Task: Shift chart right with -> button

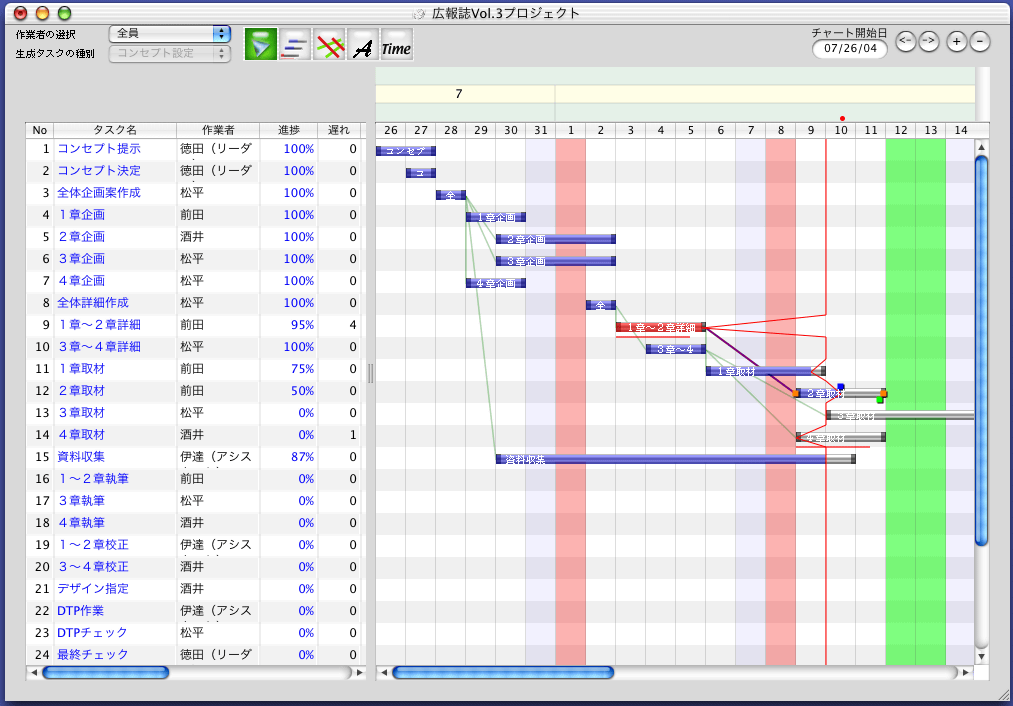Action: [x=928, y=41]
